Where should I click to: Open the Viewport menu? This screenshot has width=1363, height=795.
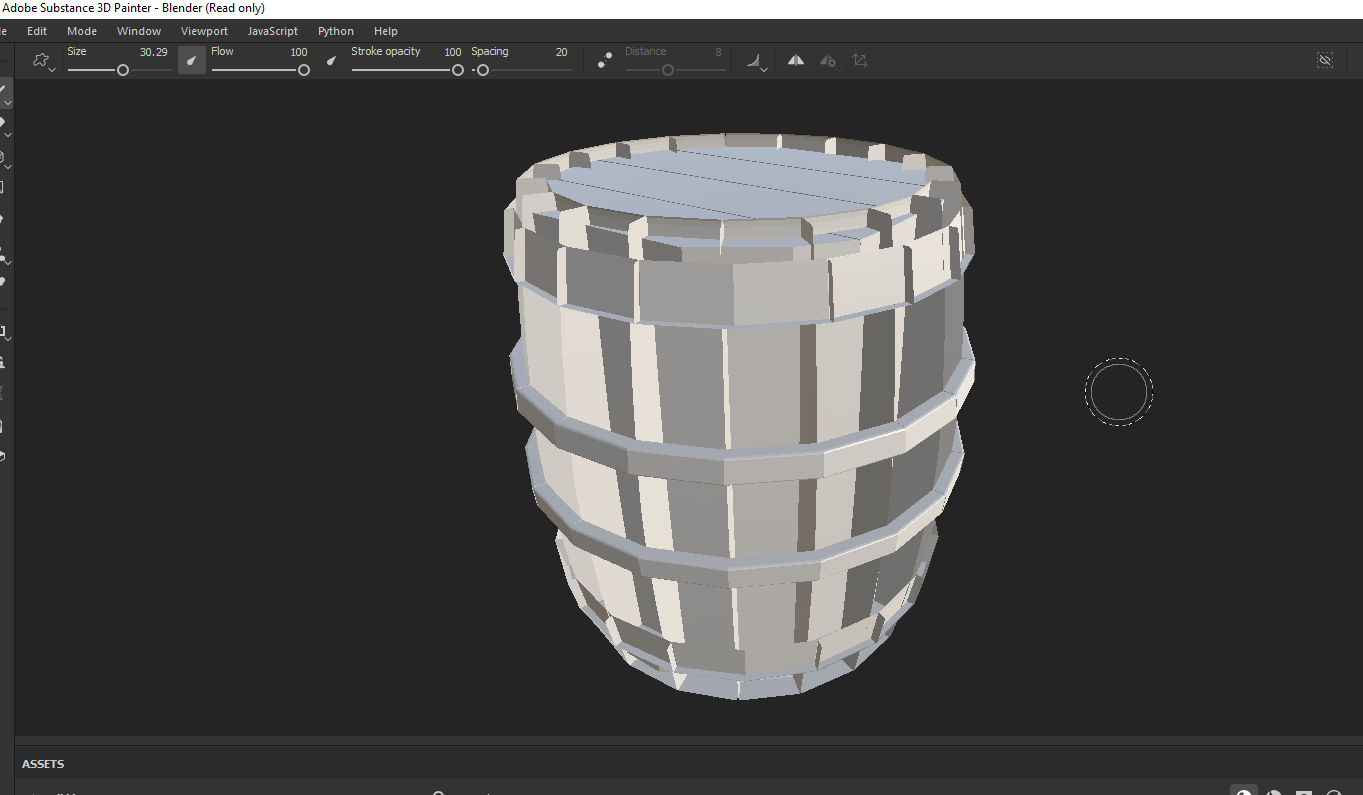tap(204, 31)
